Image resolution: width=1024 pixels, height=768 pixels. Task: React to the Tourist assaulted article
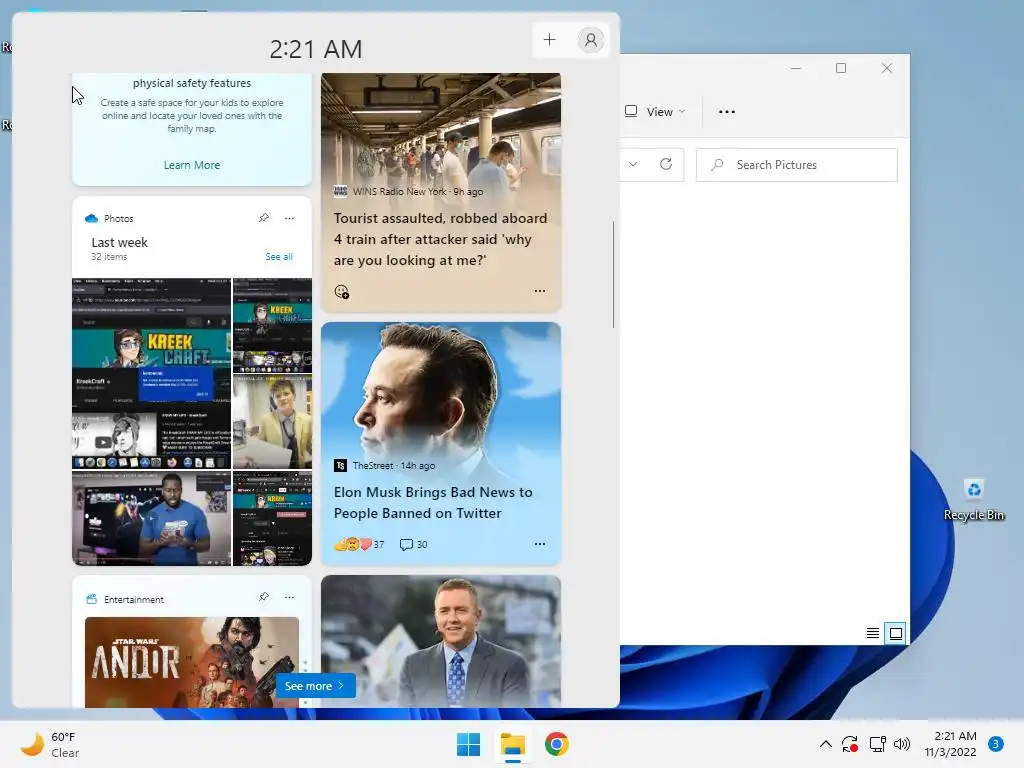pos(342,291)
